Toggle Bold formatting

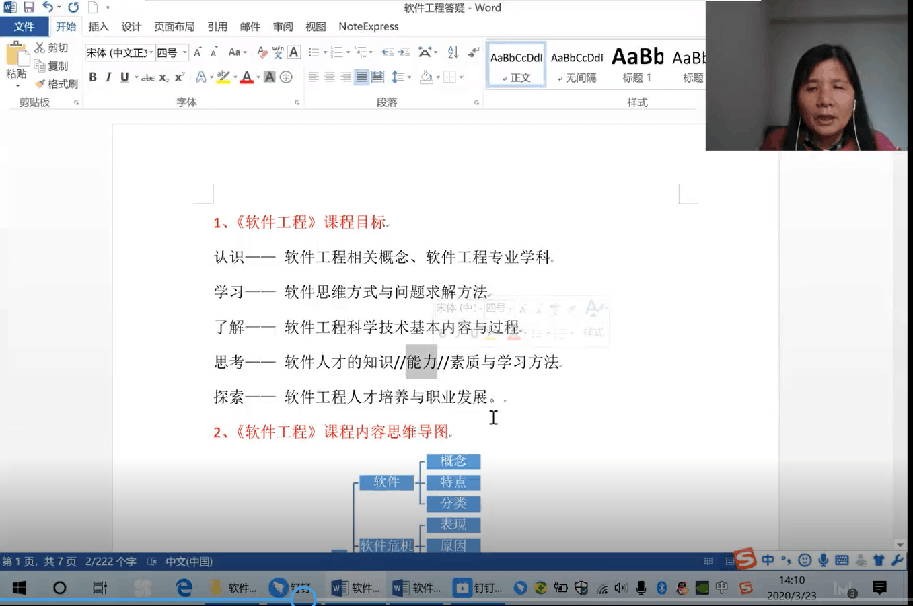93,77
